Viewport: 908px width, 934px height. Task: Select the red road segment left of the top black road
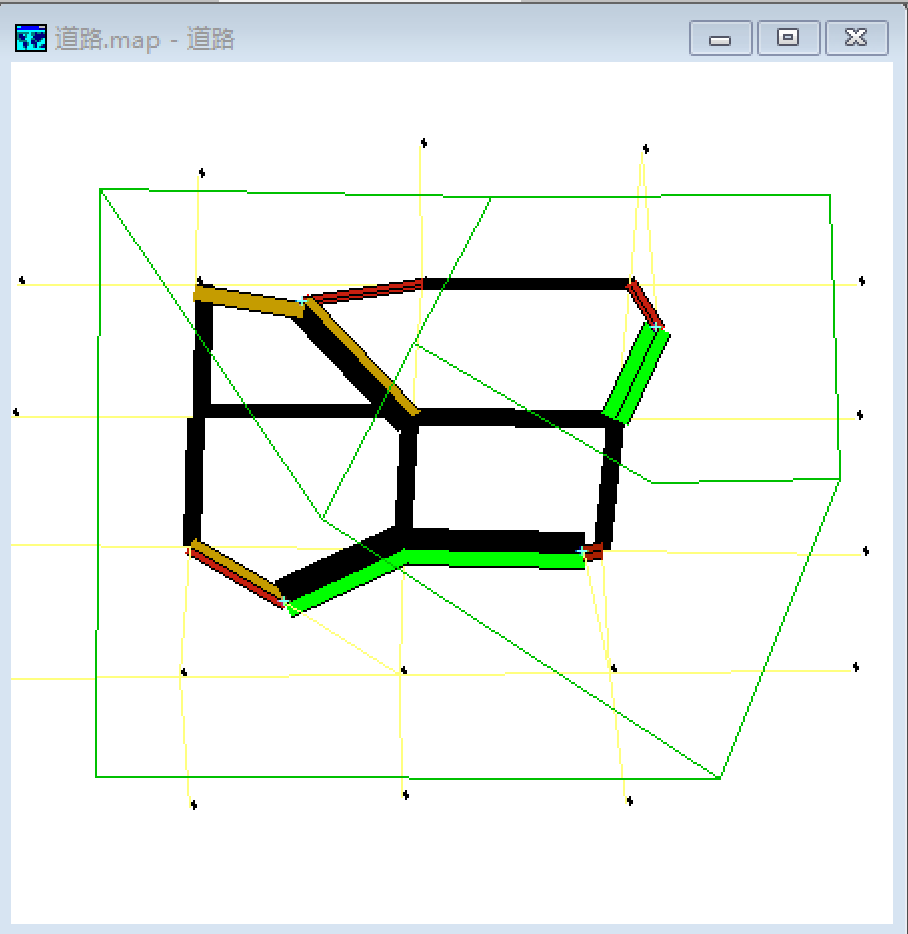click(x=363, y=292)
